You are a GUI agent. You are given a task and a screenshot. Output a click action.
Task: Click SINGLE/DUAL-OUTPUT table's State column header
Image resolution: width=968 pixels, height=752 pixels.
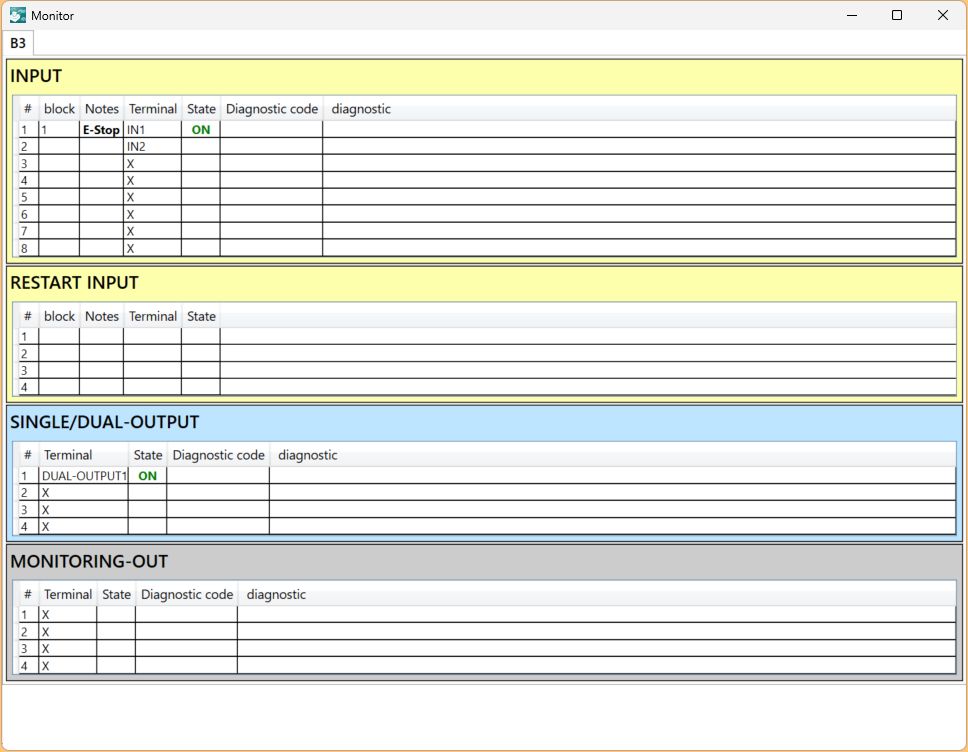[148, 455]
